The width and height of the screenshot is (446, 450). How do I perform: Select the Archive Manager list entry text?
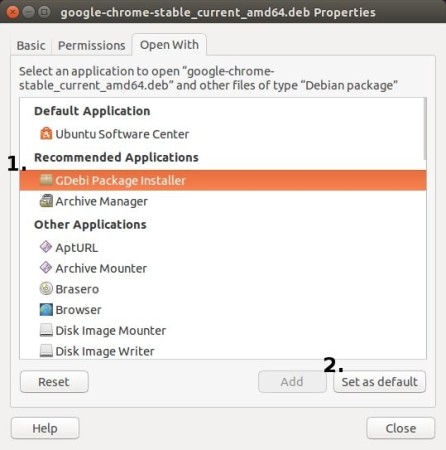click(x=101, y=201)
